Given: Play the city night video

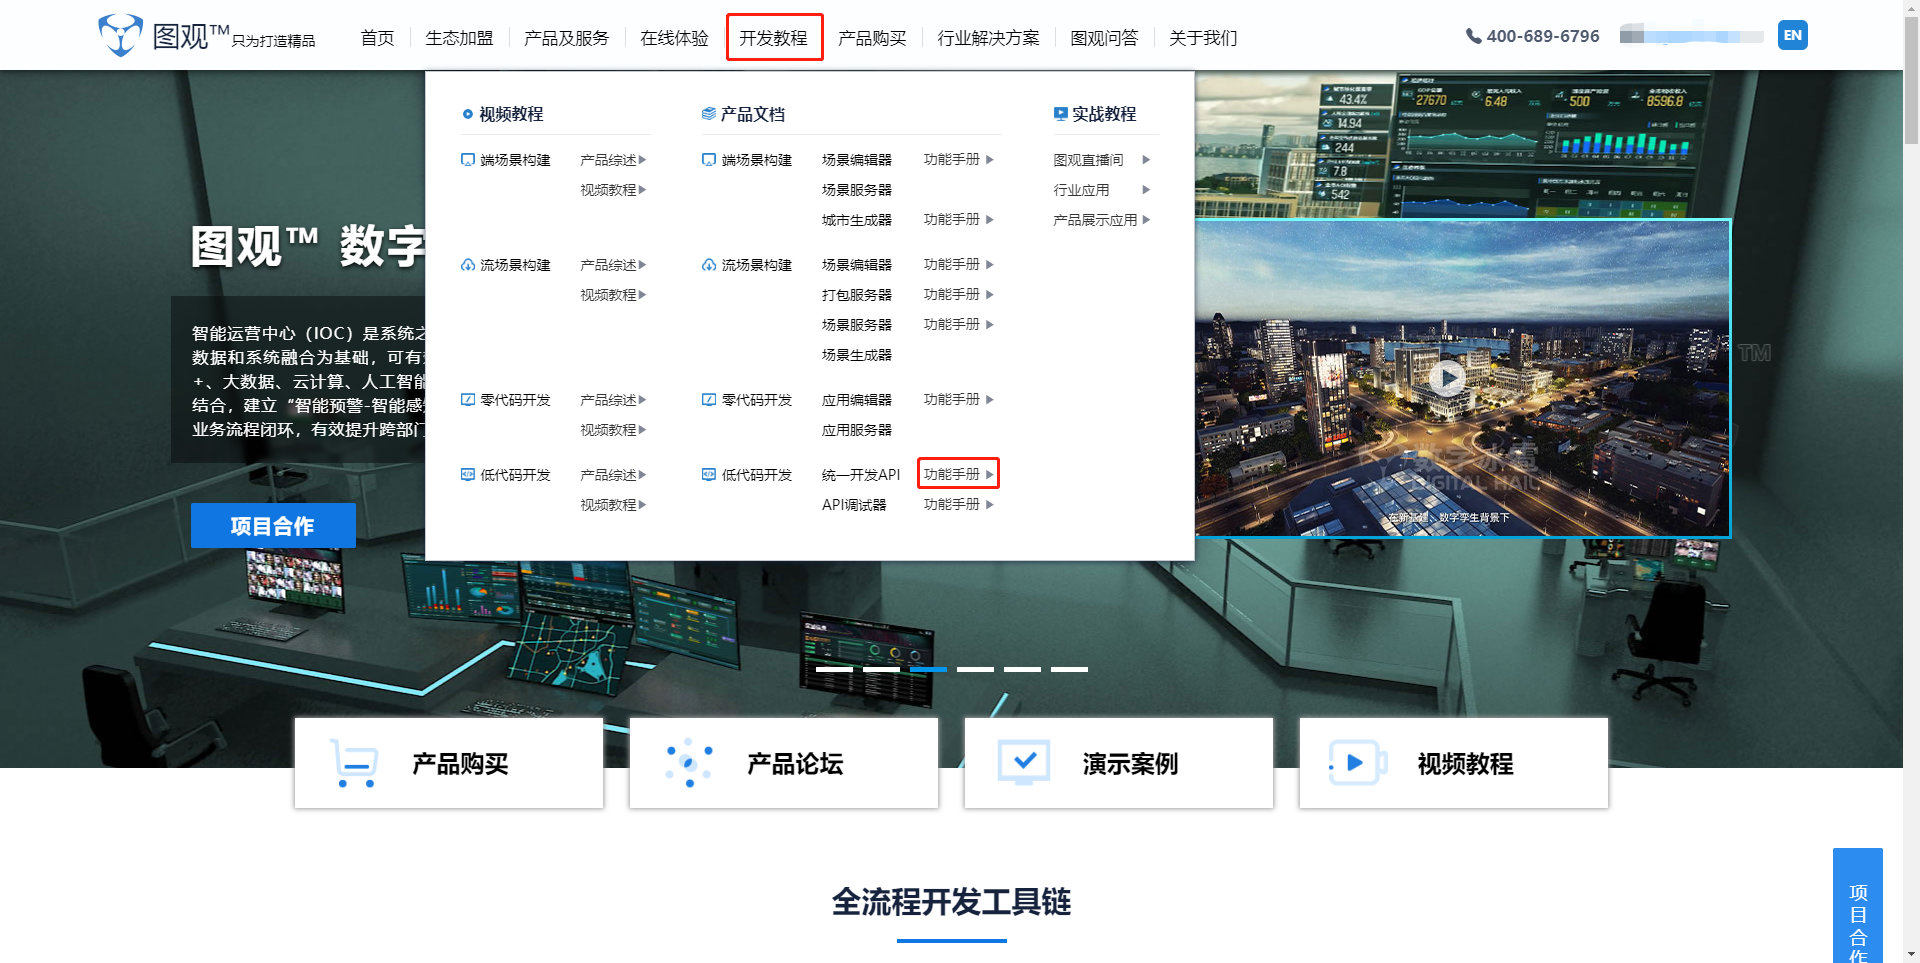Looking at the screenshot, I should [x=1447, y=378].
